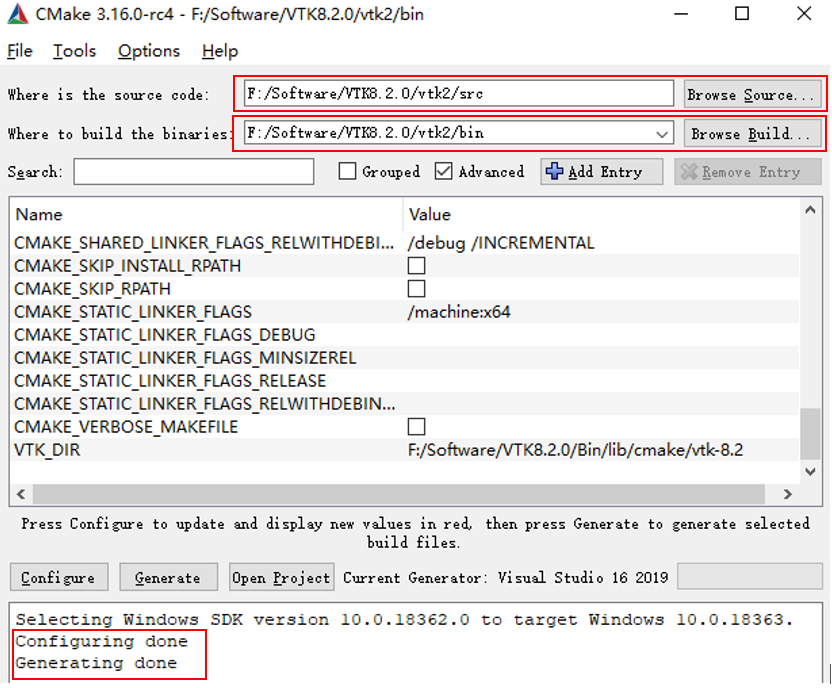Screen dimensions: 832x688
Task: Open the build directory dropdown arrow
Action: click(x=661, y=133)
